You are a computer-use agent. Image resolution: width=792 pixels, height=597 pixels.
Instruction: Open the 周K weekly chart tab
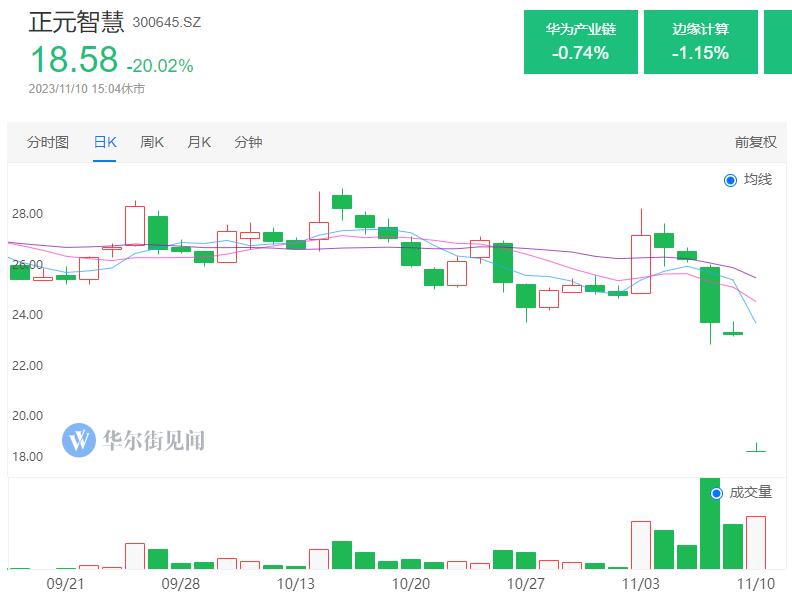(x=152, y=142)
